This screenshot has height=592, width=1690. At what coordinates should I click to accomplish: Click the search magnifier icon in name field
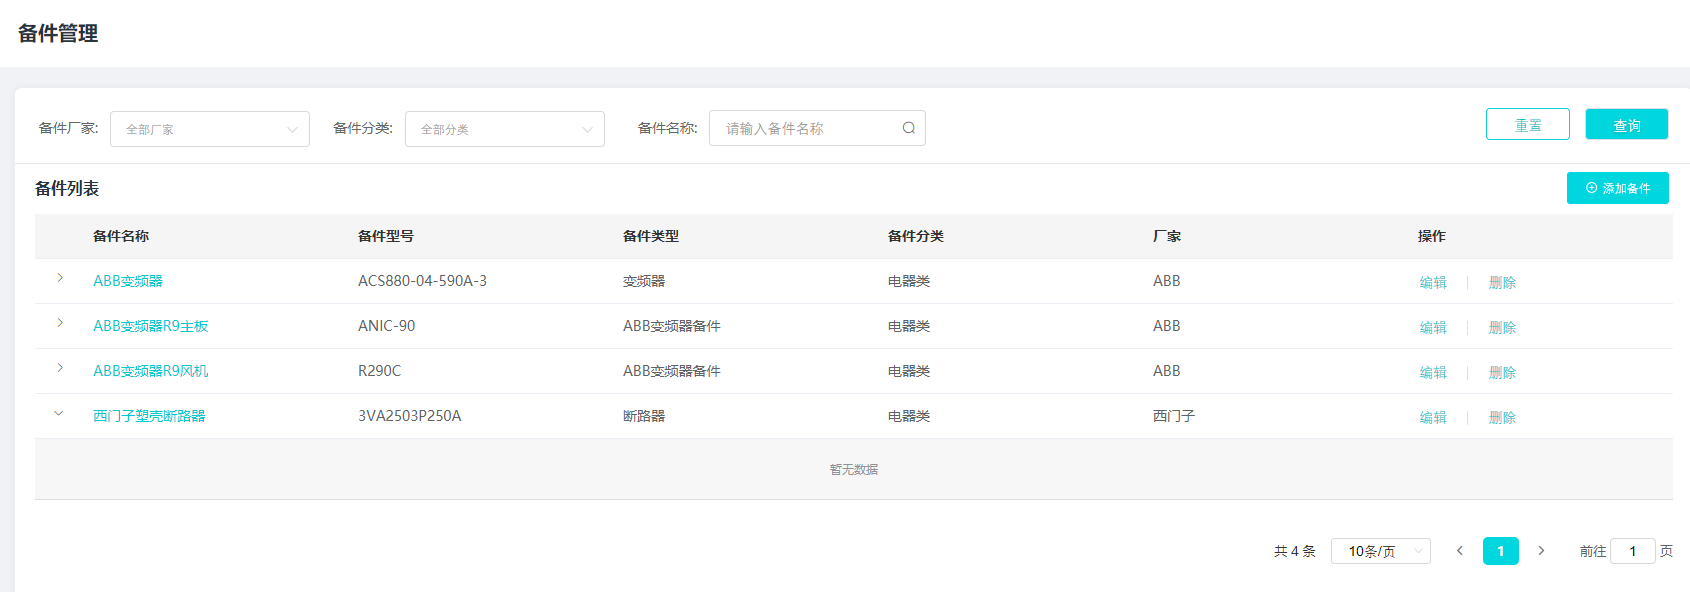coord(908,128)
